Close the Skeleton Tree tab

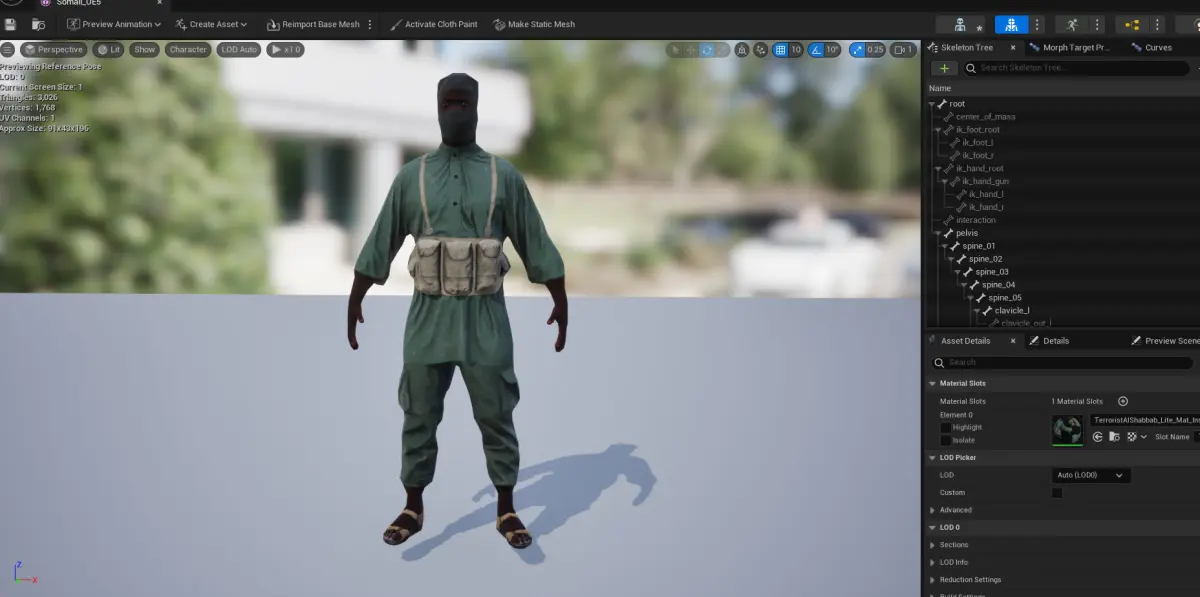(1012, 48)
